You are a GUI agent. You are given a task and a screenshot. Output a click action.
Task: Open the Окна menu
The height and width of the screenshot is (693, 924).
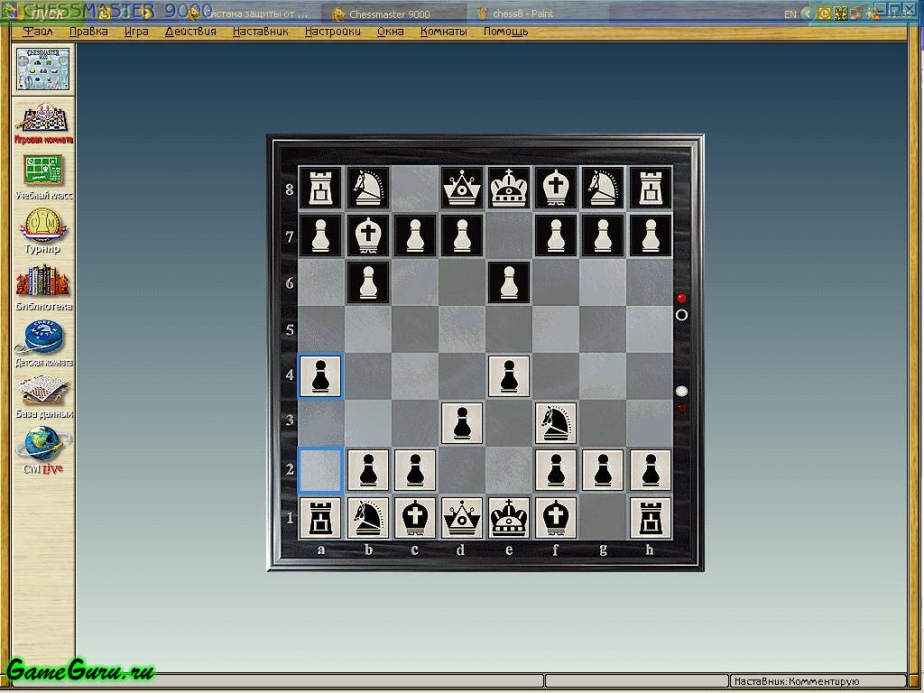pyautogui.click(x=390, y=32)
